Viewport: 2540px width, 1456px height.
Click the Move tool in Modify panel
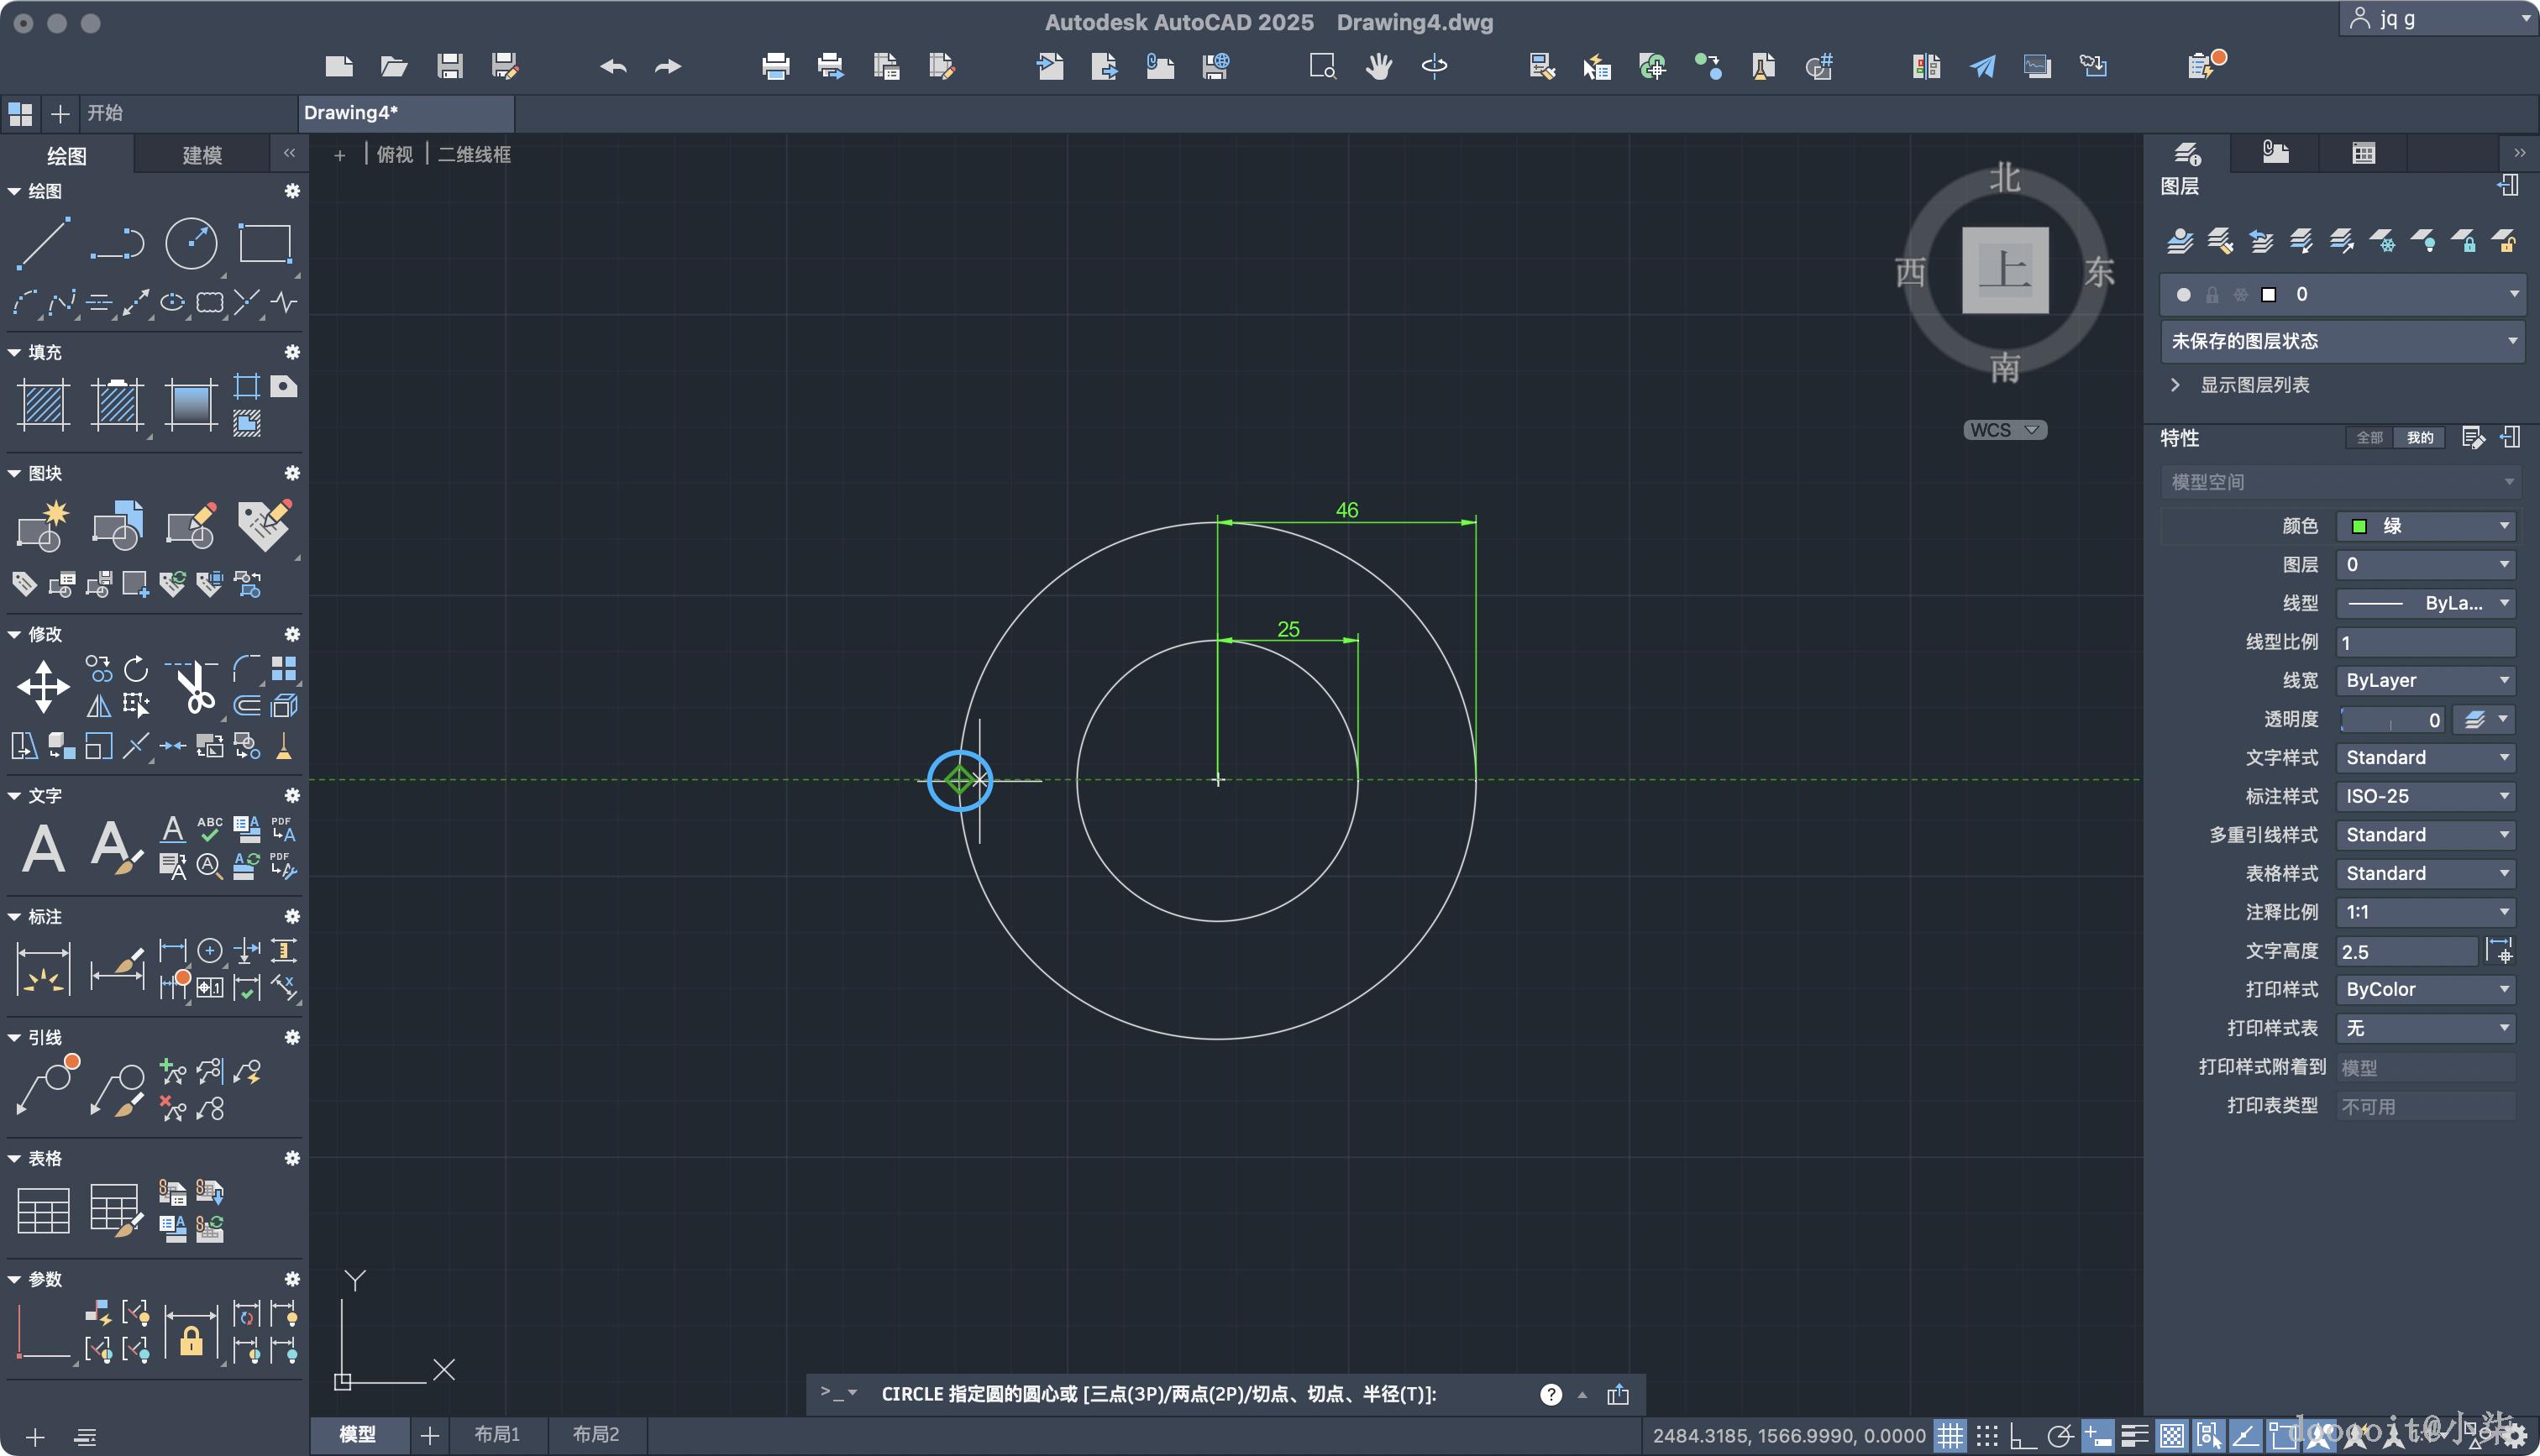coord(43,687)
